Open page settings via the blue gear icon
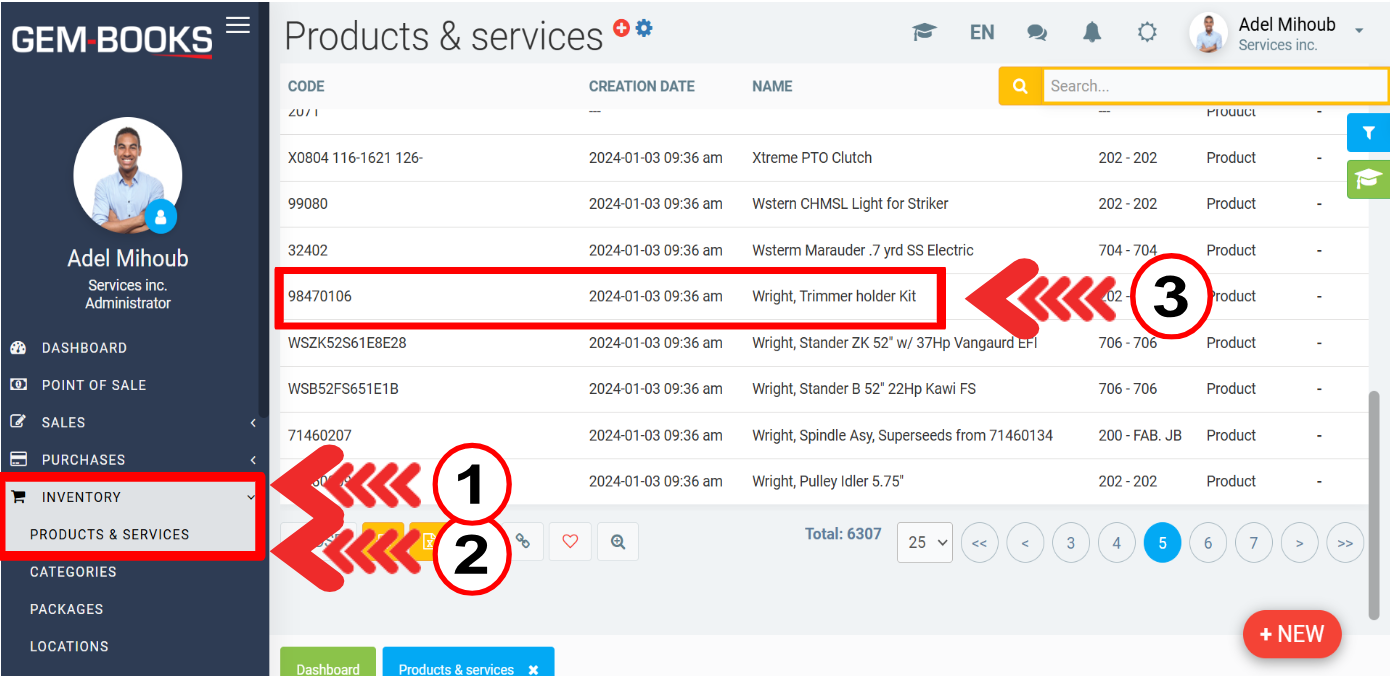 644,28
